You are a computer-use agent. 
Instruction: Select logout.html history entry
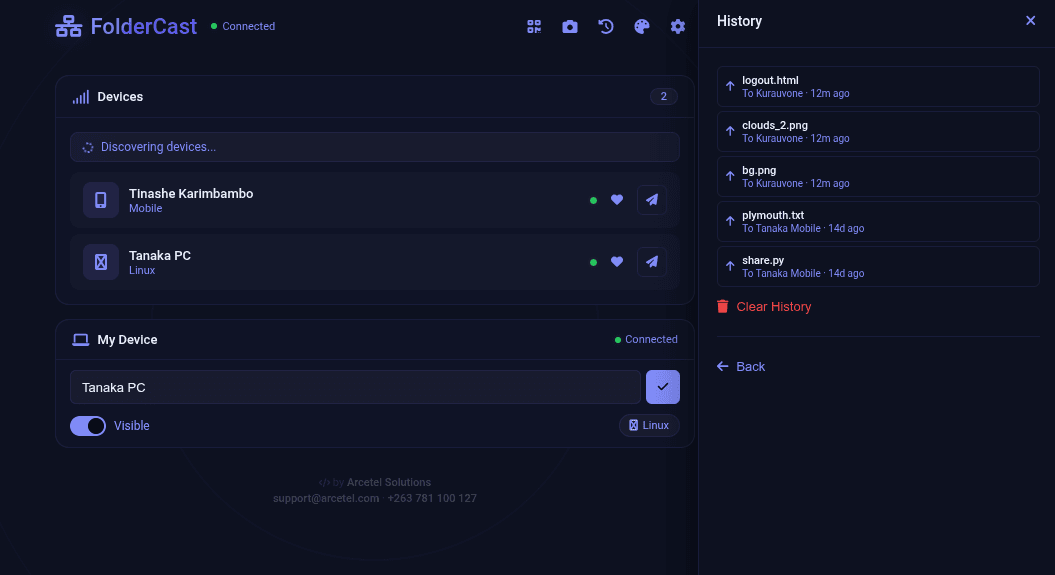click(878, 86)
